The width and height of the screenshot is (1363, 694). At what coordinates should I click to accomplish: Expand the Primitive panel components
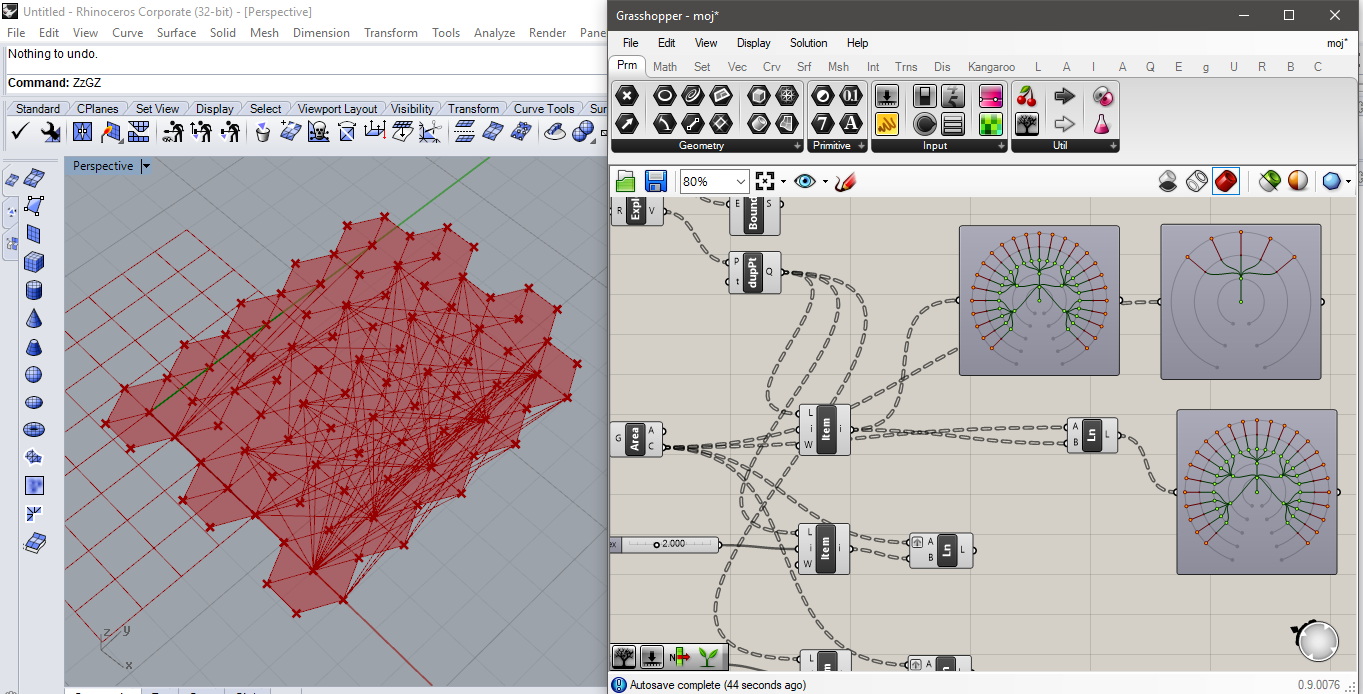pos(862,146)
